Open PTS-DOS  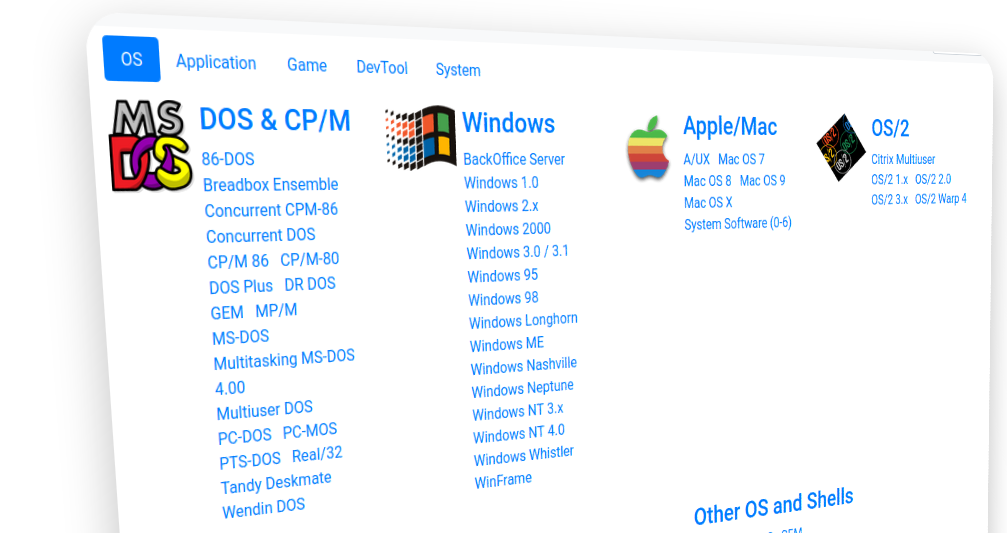pyautogui.click(x=250, y=460)
